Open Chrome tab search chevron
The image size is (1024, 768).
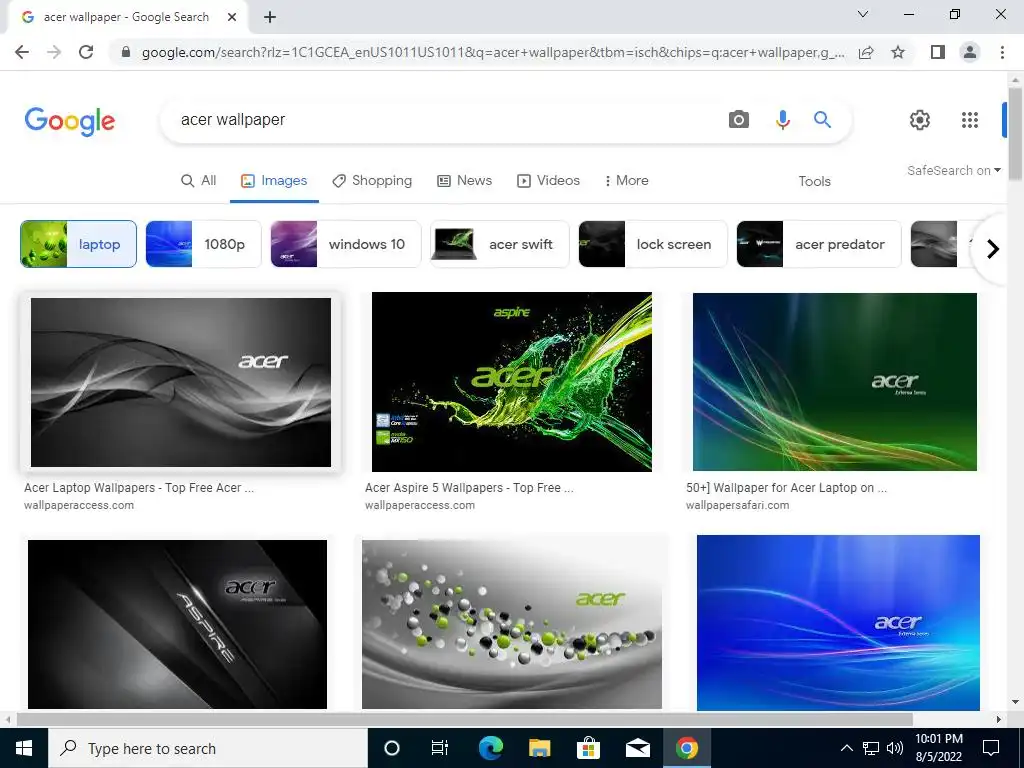tap(863, 14)
